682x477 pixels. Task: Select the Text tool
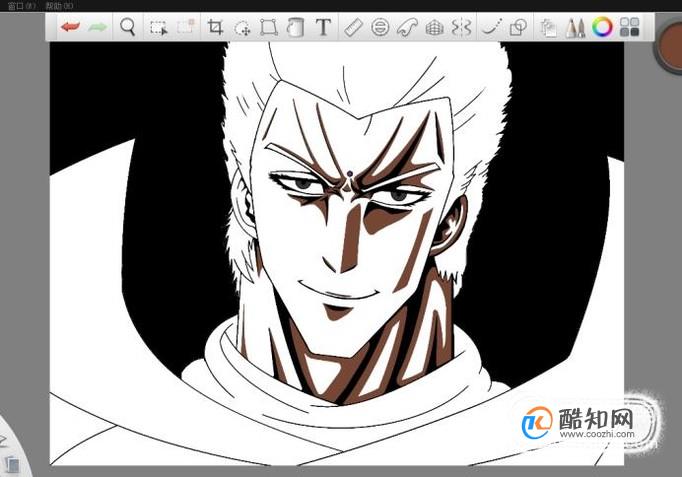tap(323, 27)
